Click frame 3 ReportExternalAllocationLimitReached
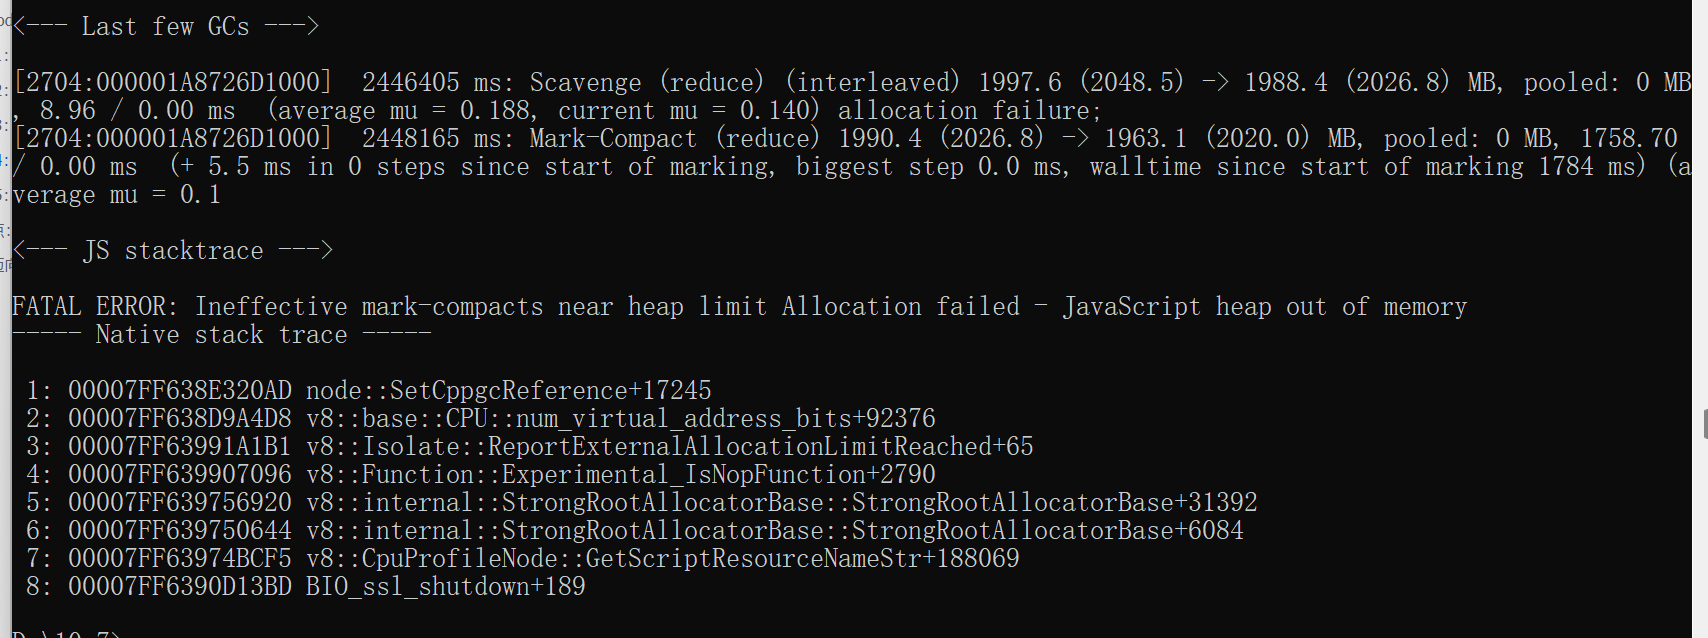 coord(670,447)
